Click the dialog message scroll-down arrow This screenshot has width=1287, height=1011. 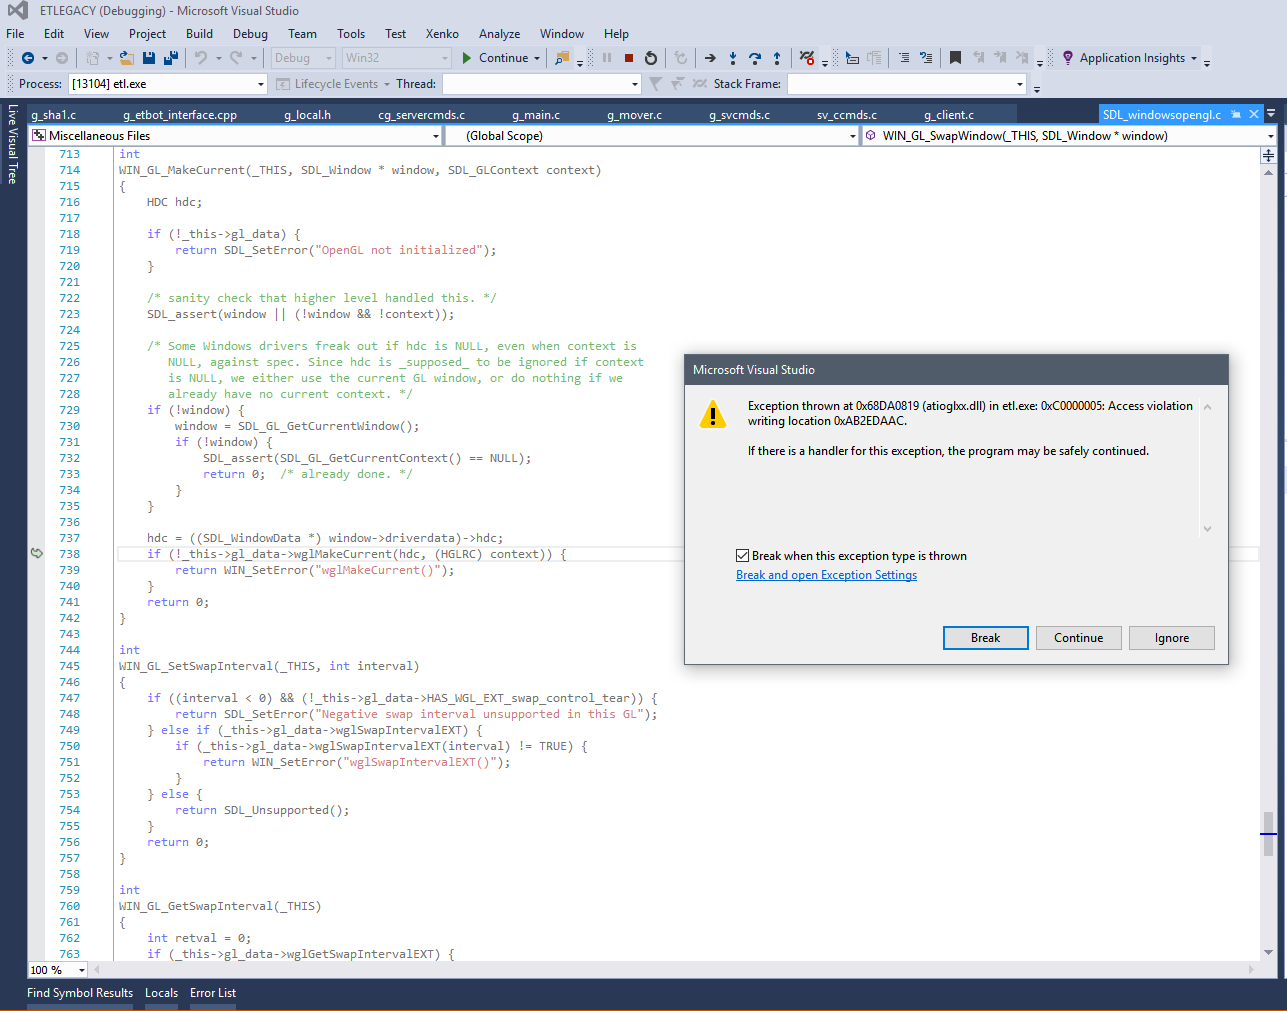click(x=1207, y=529)
